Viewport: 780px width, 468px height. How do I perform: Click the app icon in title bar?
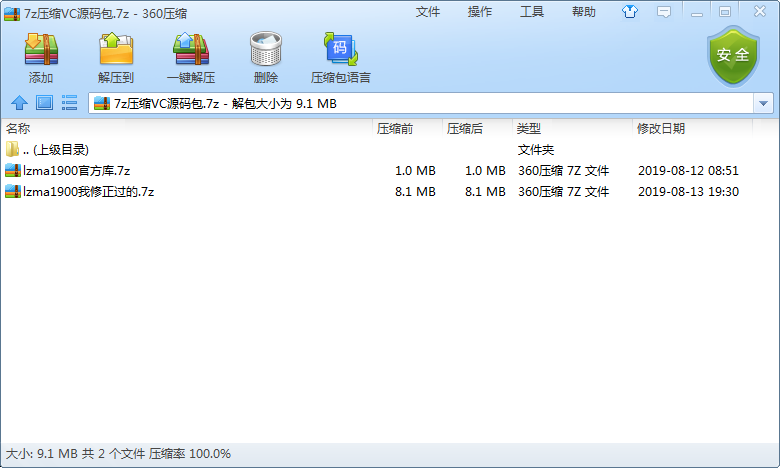tap(12, 13)
